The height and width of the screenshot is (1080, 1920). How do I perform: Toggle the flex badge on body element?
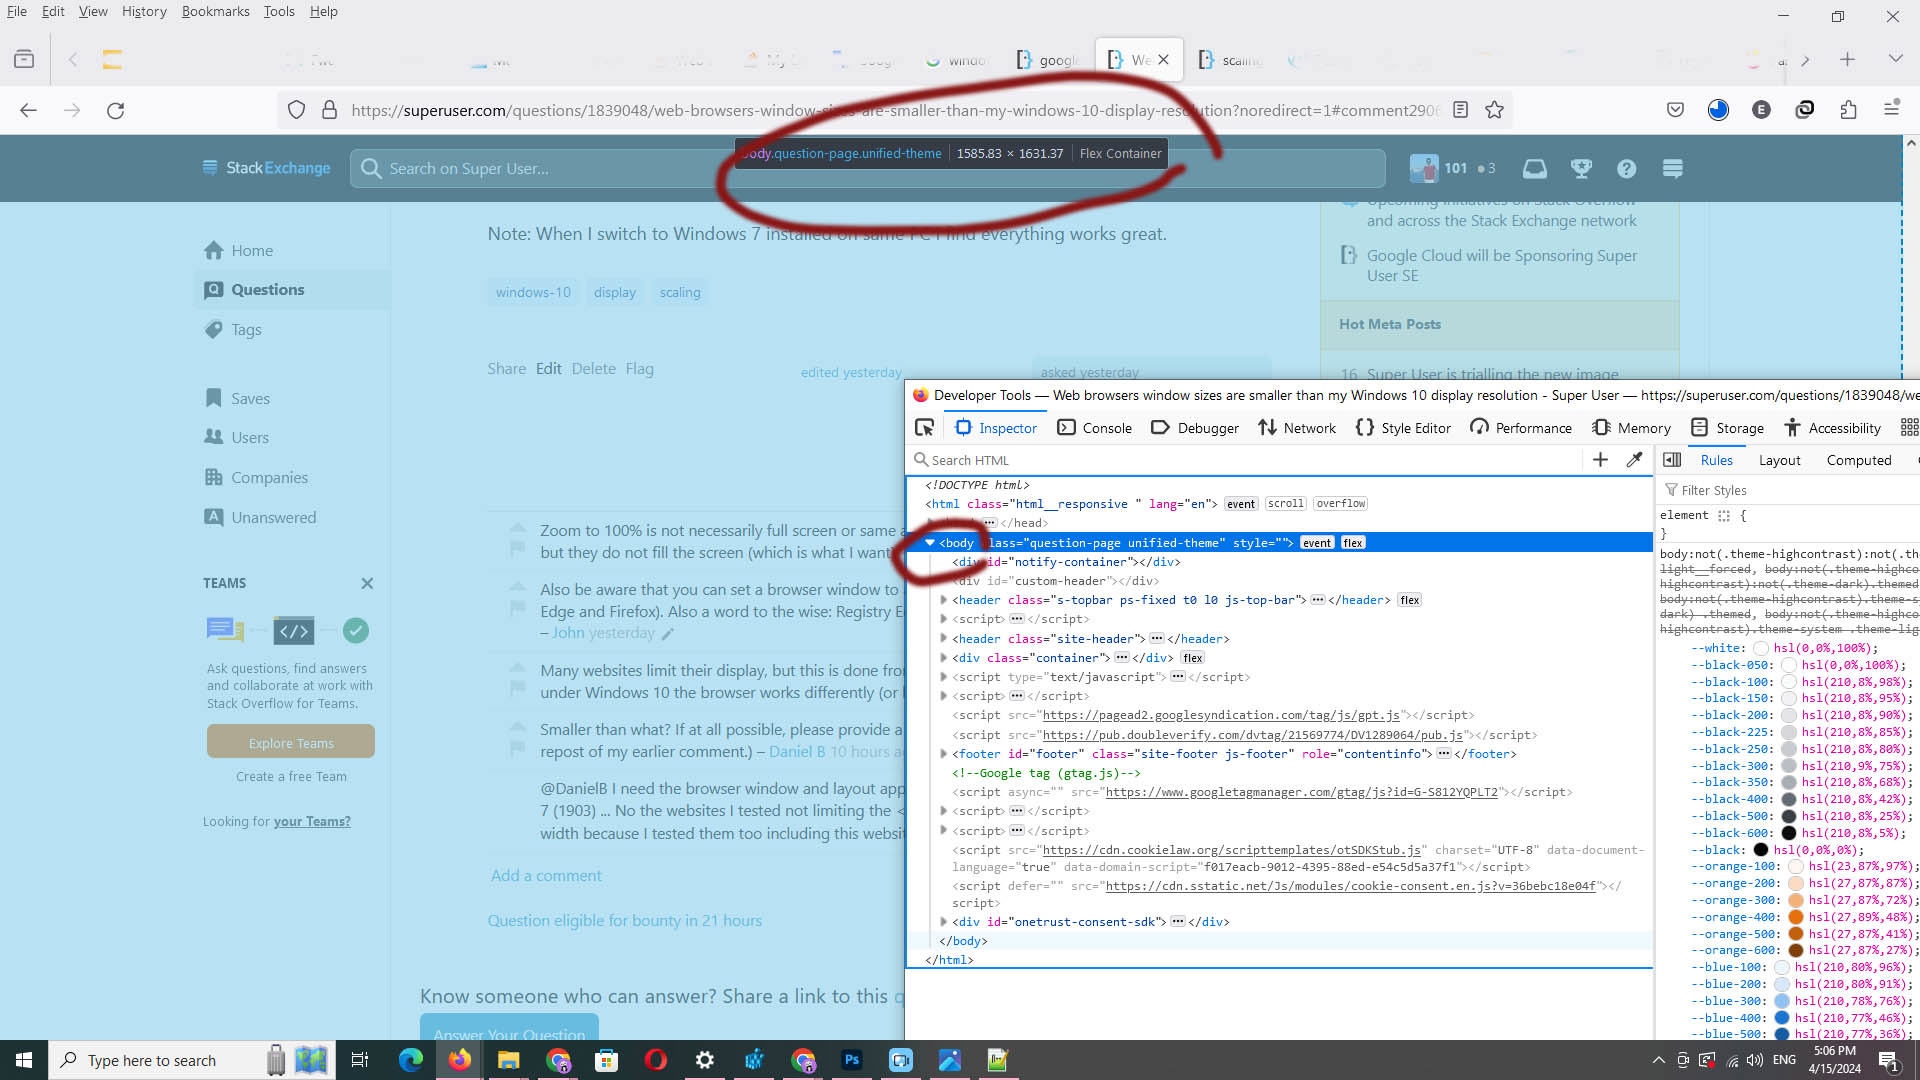[x=1353, y=543]
